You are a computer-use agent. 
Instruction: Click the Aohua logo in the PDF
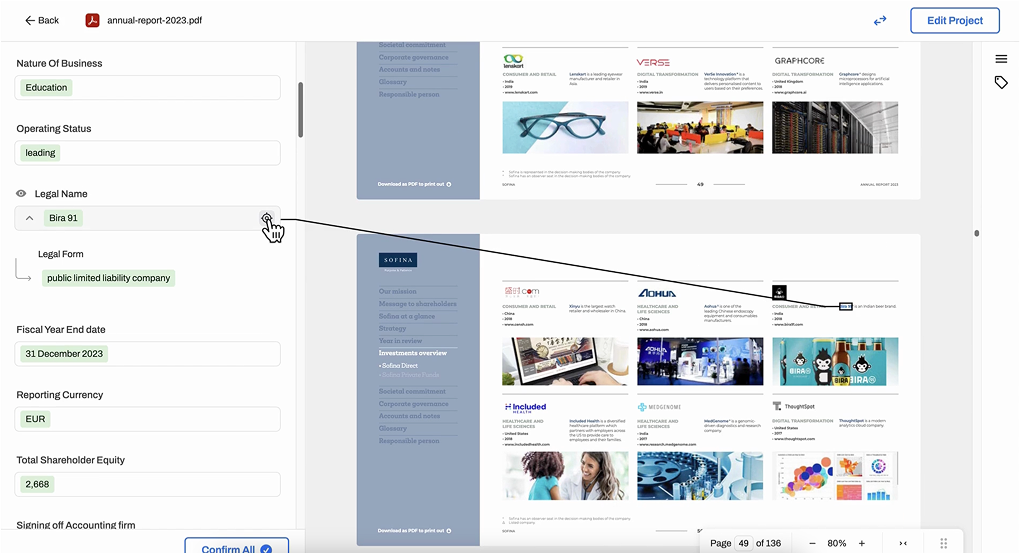[x=657, y=293]
